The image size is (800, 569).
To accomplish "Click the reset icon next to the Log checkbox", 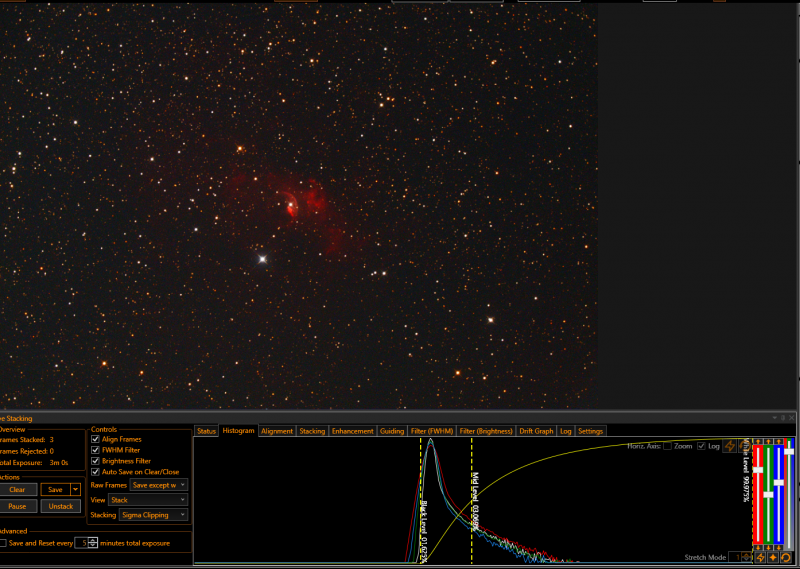I will pos(744,446).
